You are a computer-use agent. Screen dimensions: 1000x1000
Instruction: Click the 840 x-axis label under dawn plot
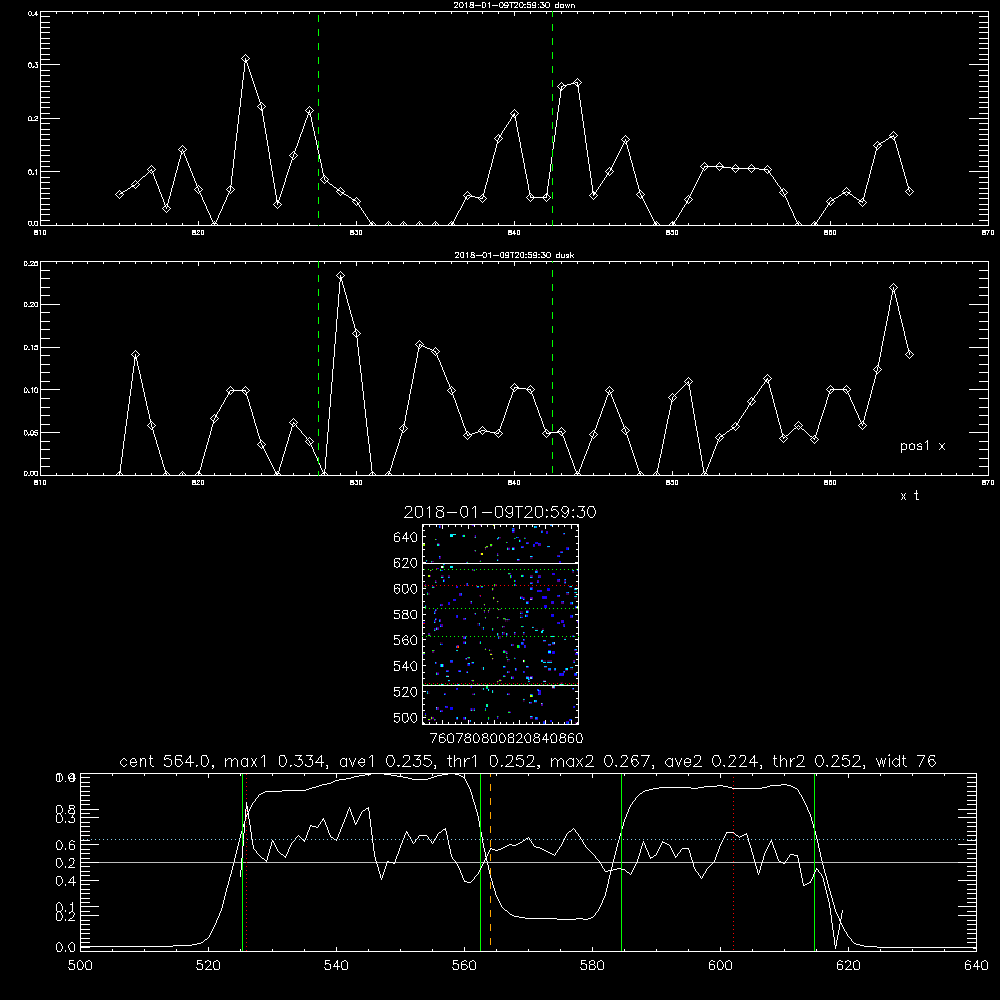514,233
